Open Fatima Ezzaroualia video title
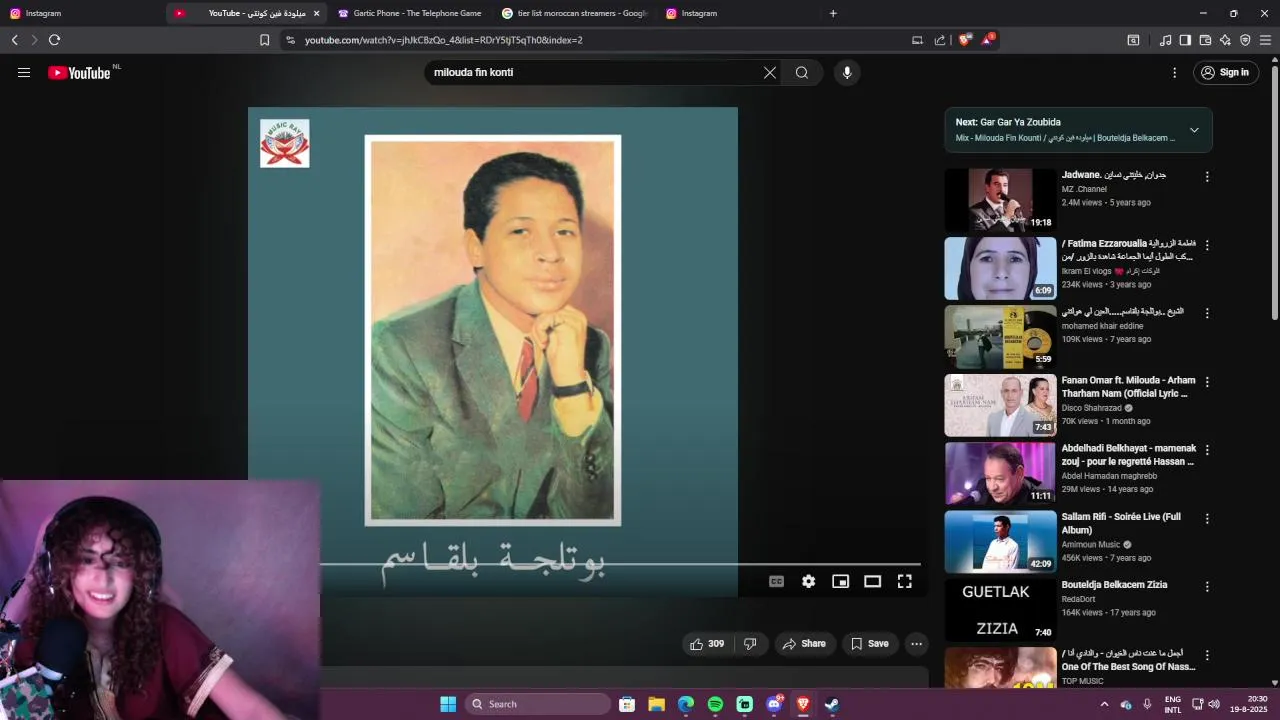 coord(1128,250)
